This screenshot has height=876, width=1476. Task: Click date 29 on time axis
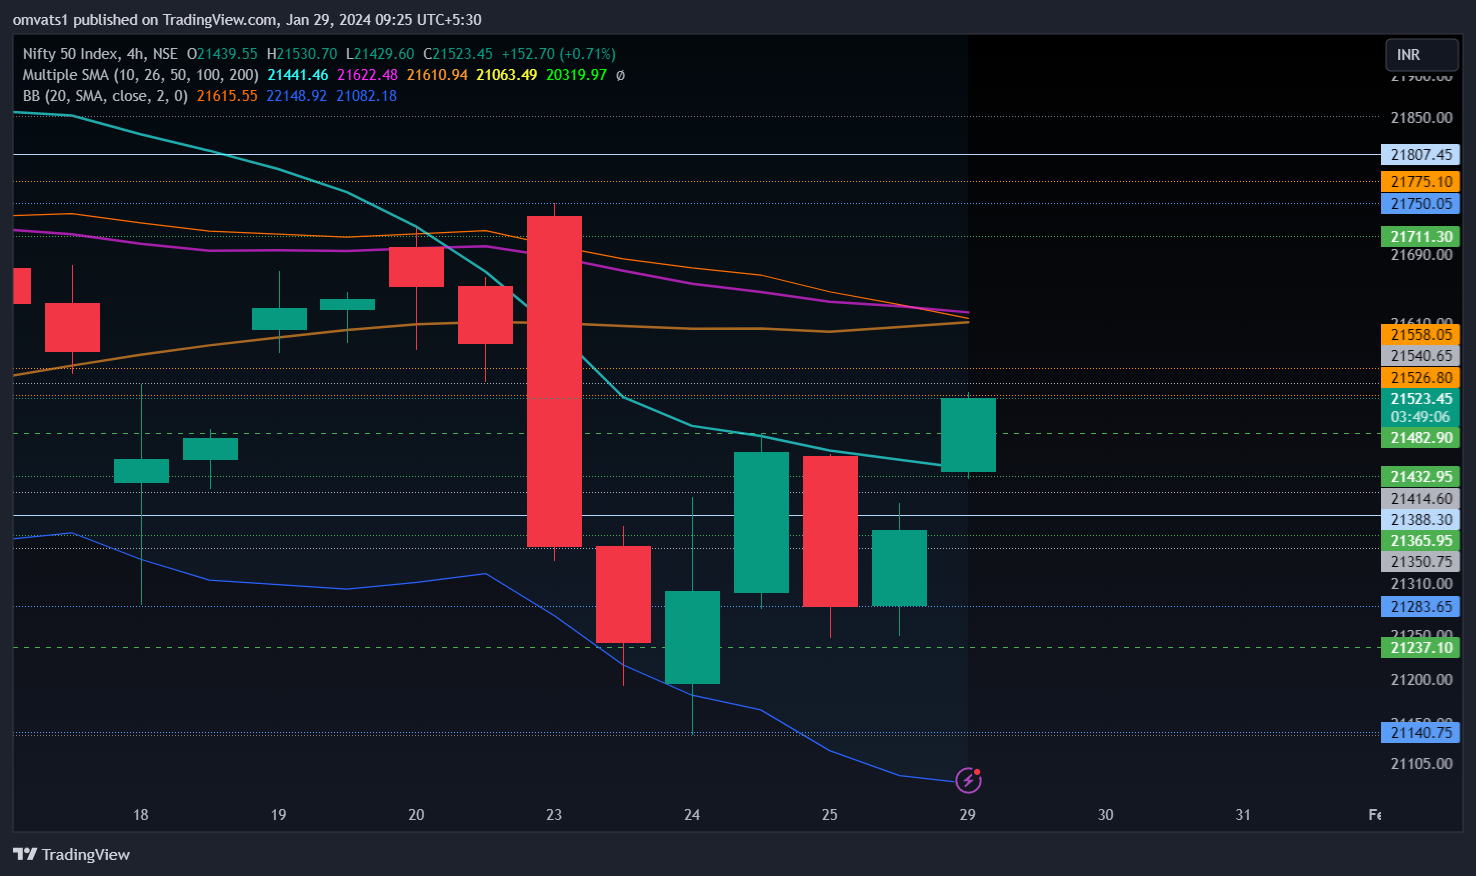[967, 815]
